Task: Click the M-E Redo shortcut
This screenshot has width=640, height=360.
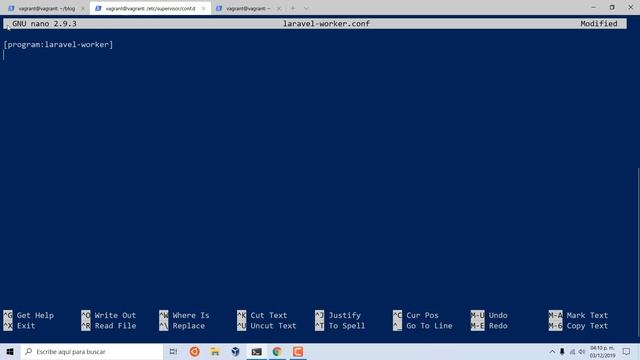Action: pos(489,326)
